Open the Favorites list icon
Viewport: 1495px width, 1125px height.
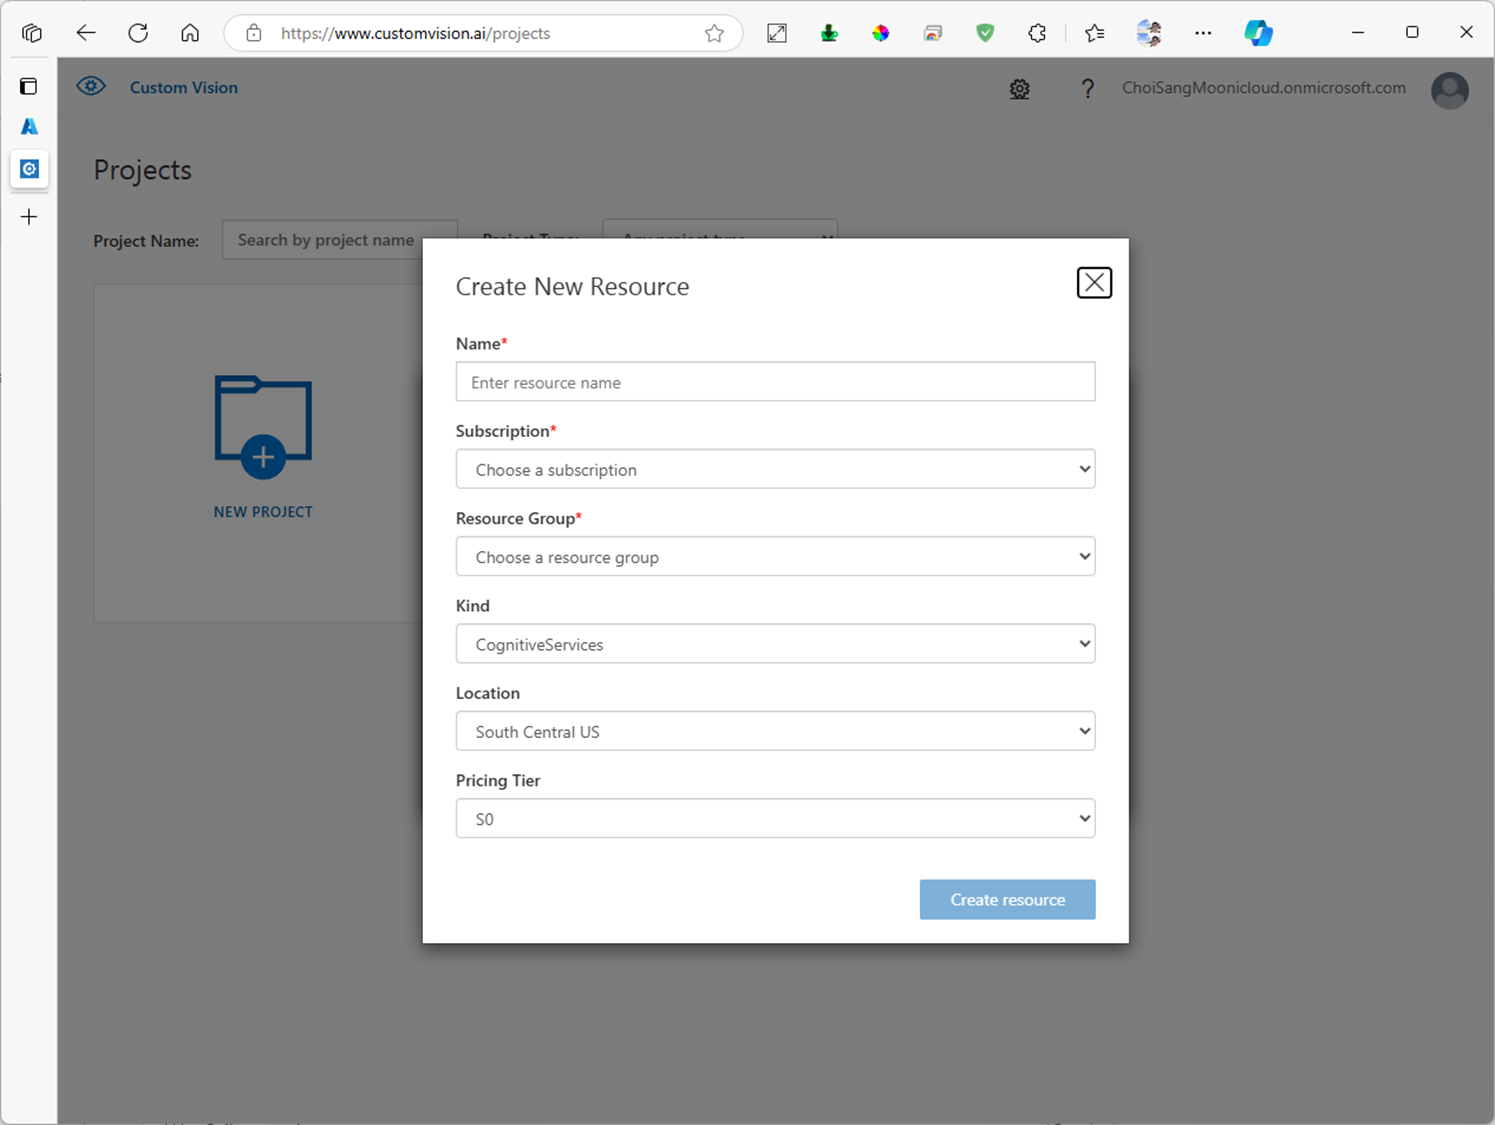(x=1095, y=33)
